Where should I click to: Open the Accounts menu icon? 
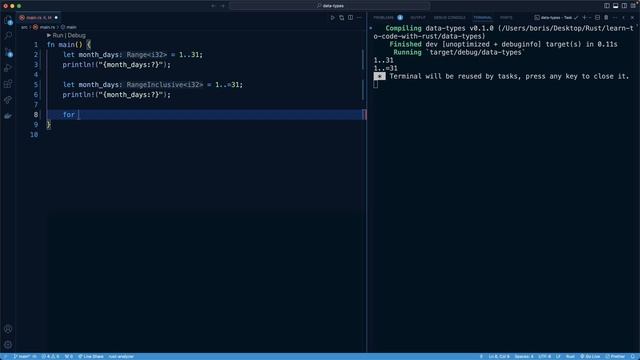pos(8,329)
